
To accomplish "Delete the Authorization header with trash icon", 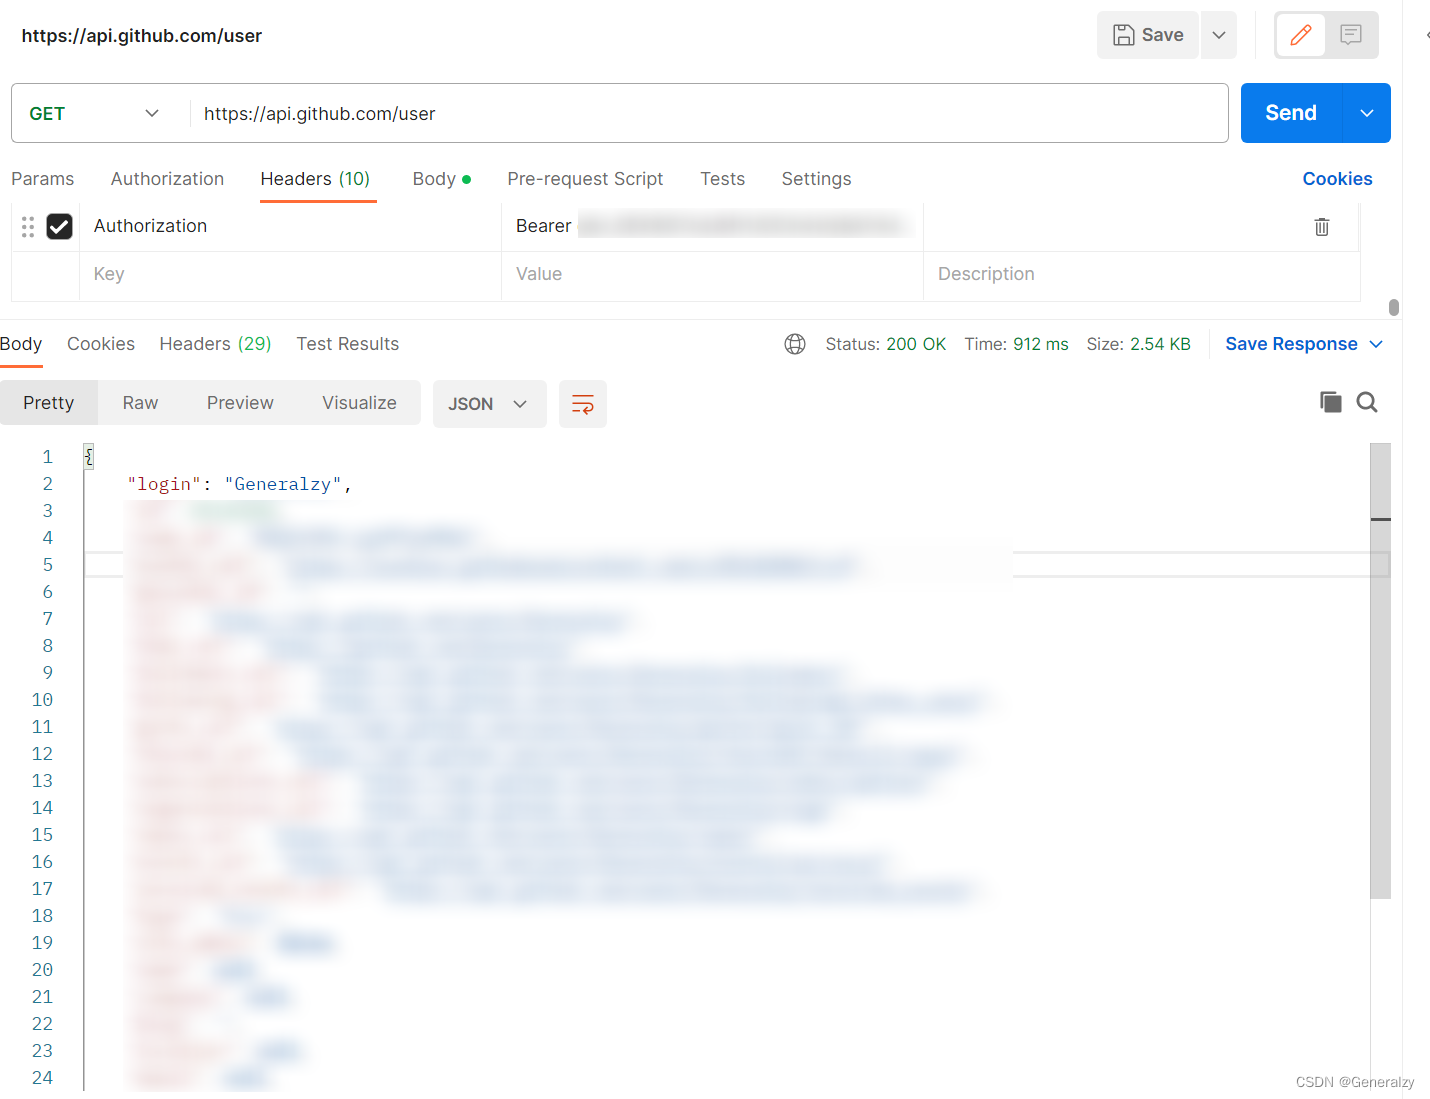I will point(1322,227).
